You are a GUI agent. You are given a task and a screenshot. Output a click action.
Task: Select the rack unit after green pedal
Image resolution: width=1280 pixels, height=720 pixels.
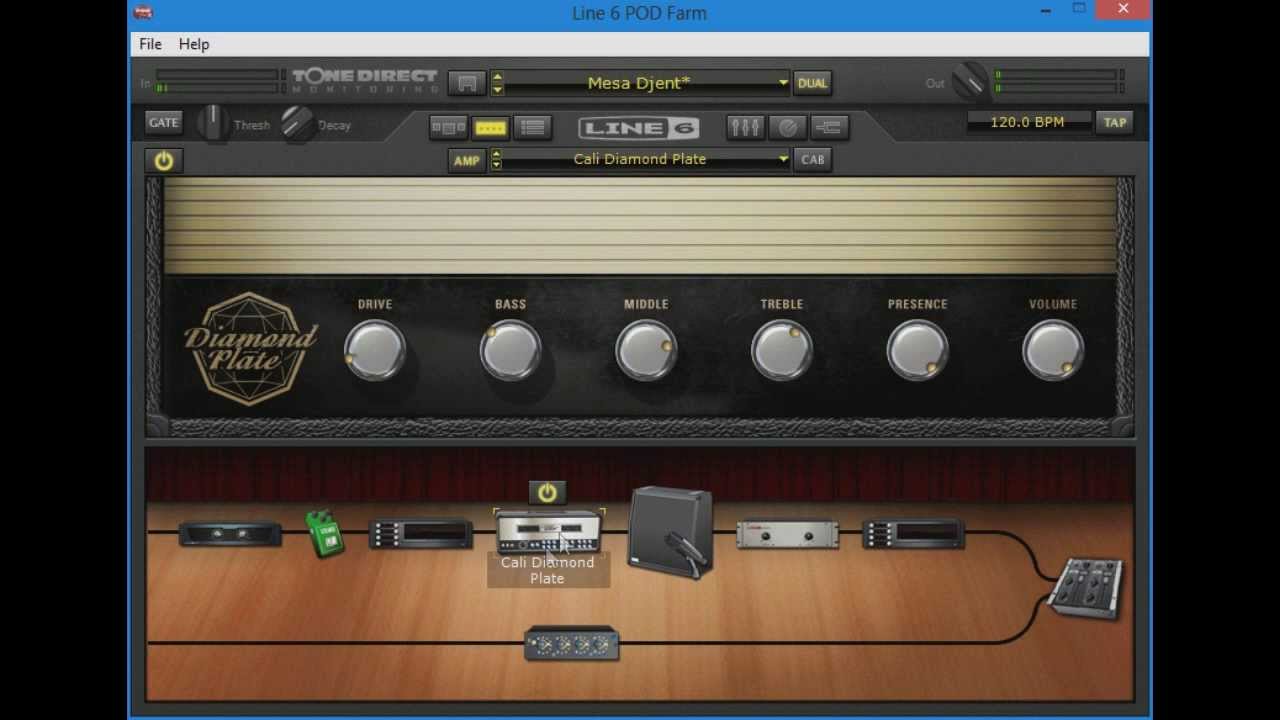[x=421, y=534]
